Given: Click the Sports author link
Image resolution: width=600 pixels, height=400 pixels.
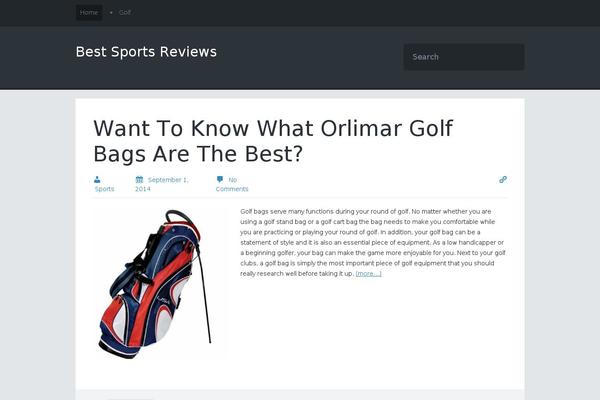Looking at the screenshot, I should point(104,189).
